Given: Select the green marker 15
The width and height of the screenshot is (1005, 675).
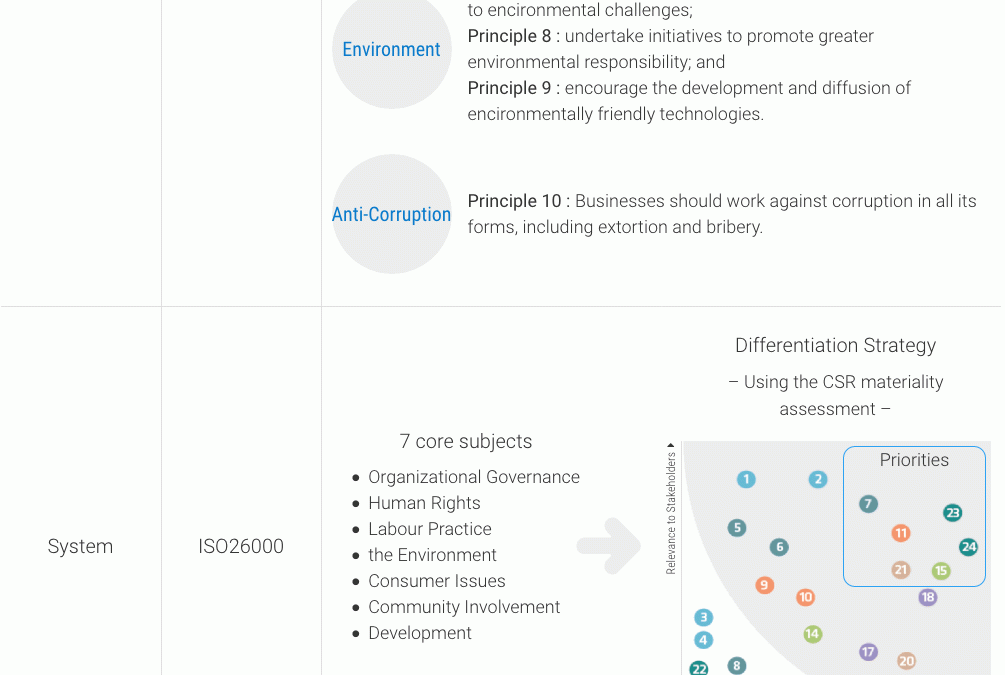Looking at the screenshot, I should pyautogui.click(x=941, y=571).
